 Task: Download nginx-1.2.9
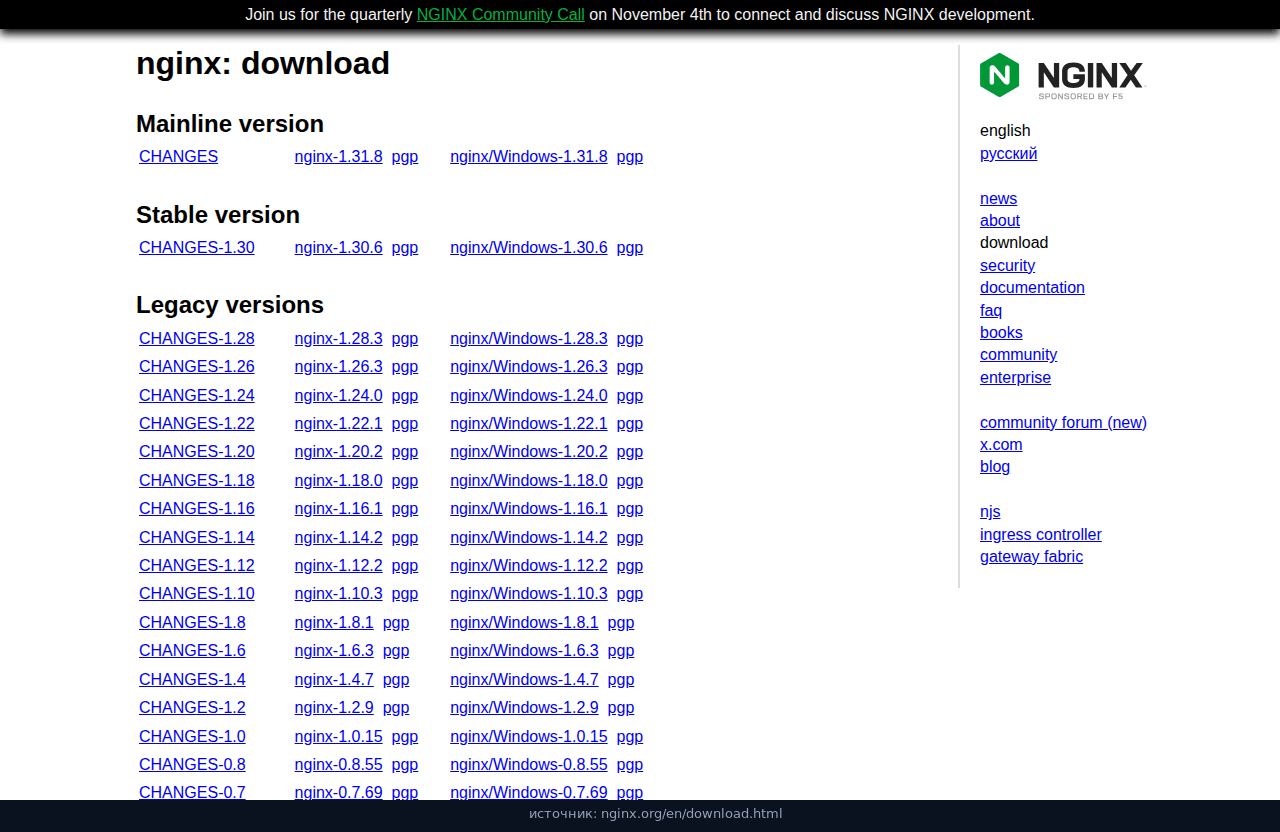[334, 707]
